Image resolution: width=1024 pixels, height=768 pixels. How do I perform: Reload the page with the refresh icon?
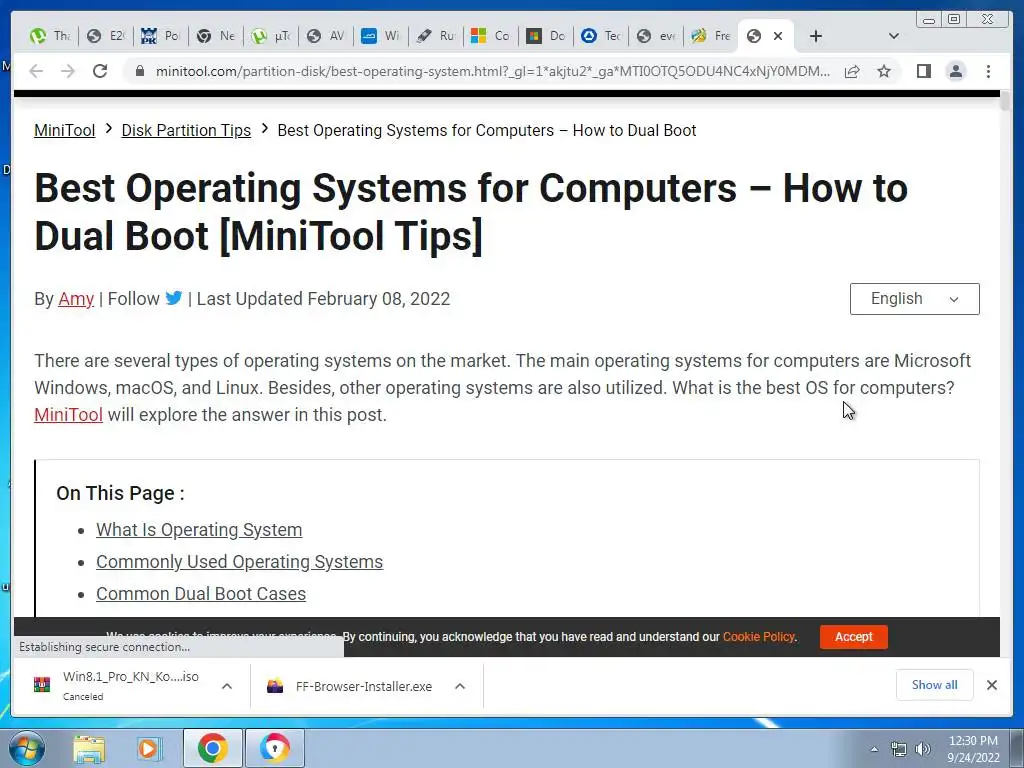(x=99, y=71)
